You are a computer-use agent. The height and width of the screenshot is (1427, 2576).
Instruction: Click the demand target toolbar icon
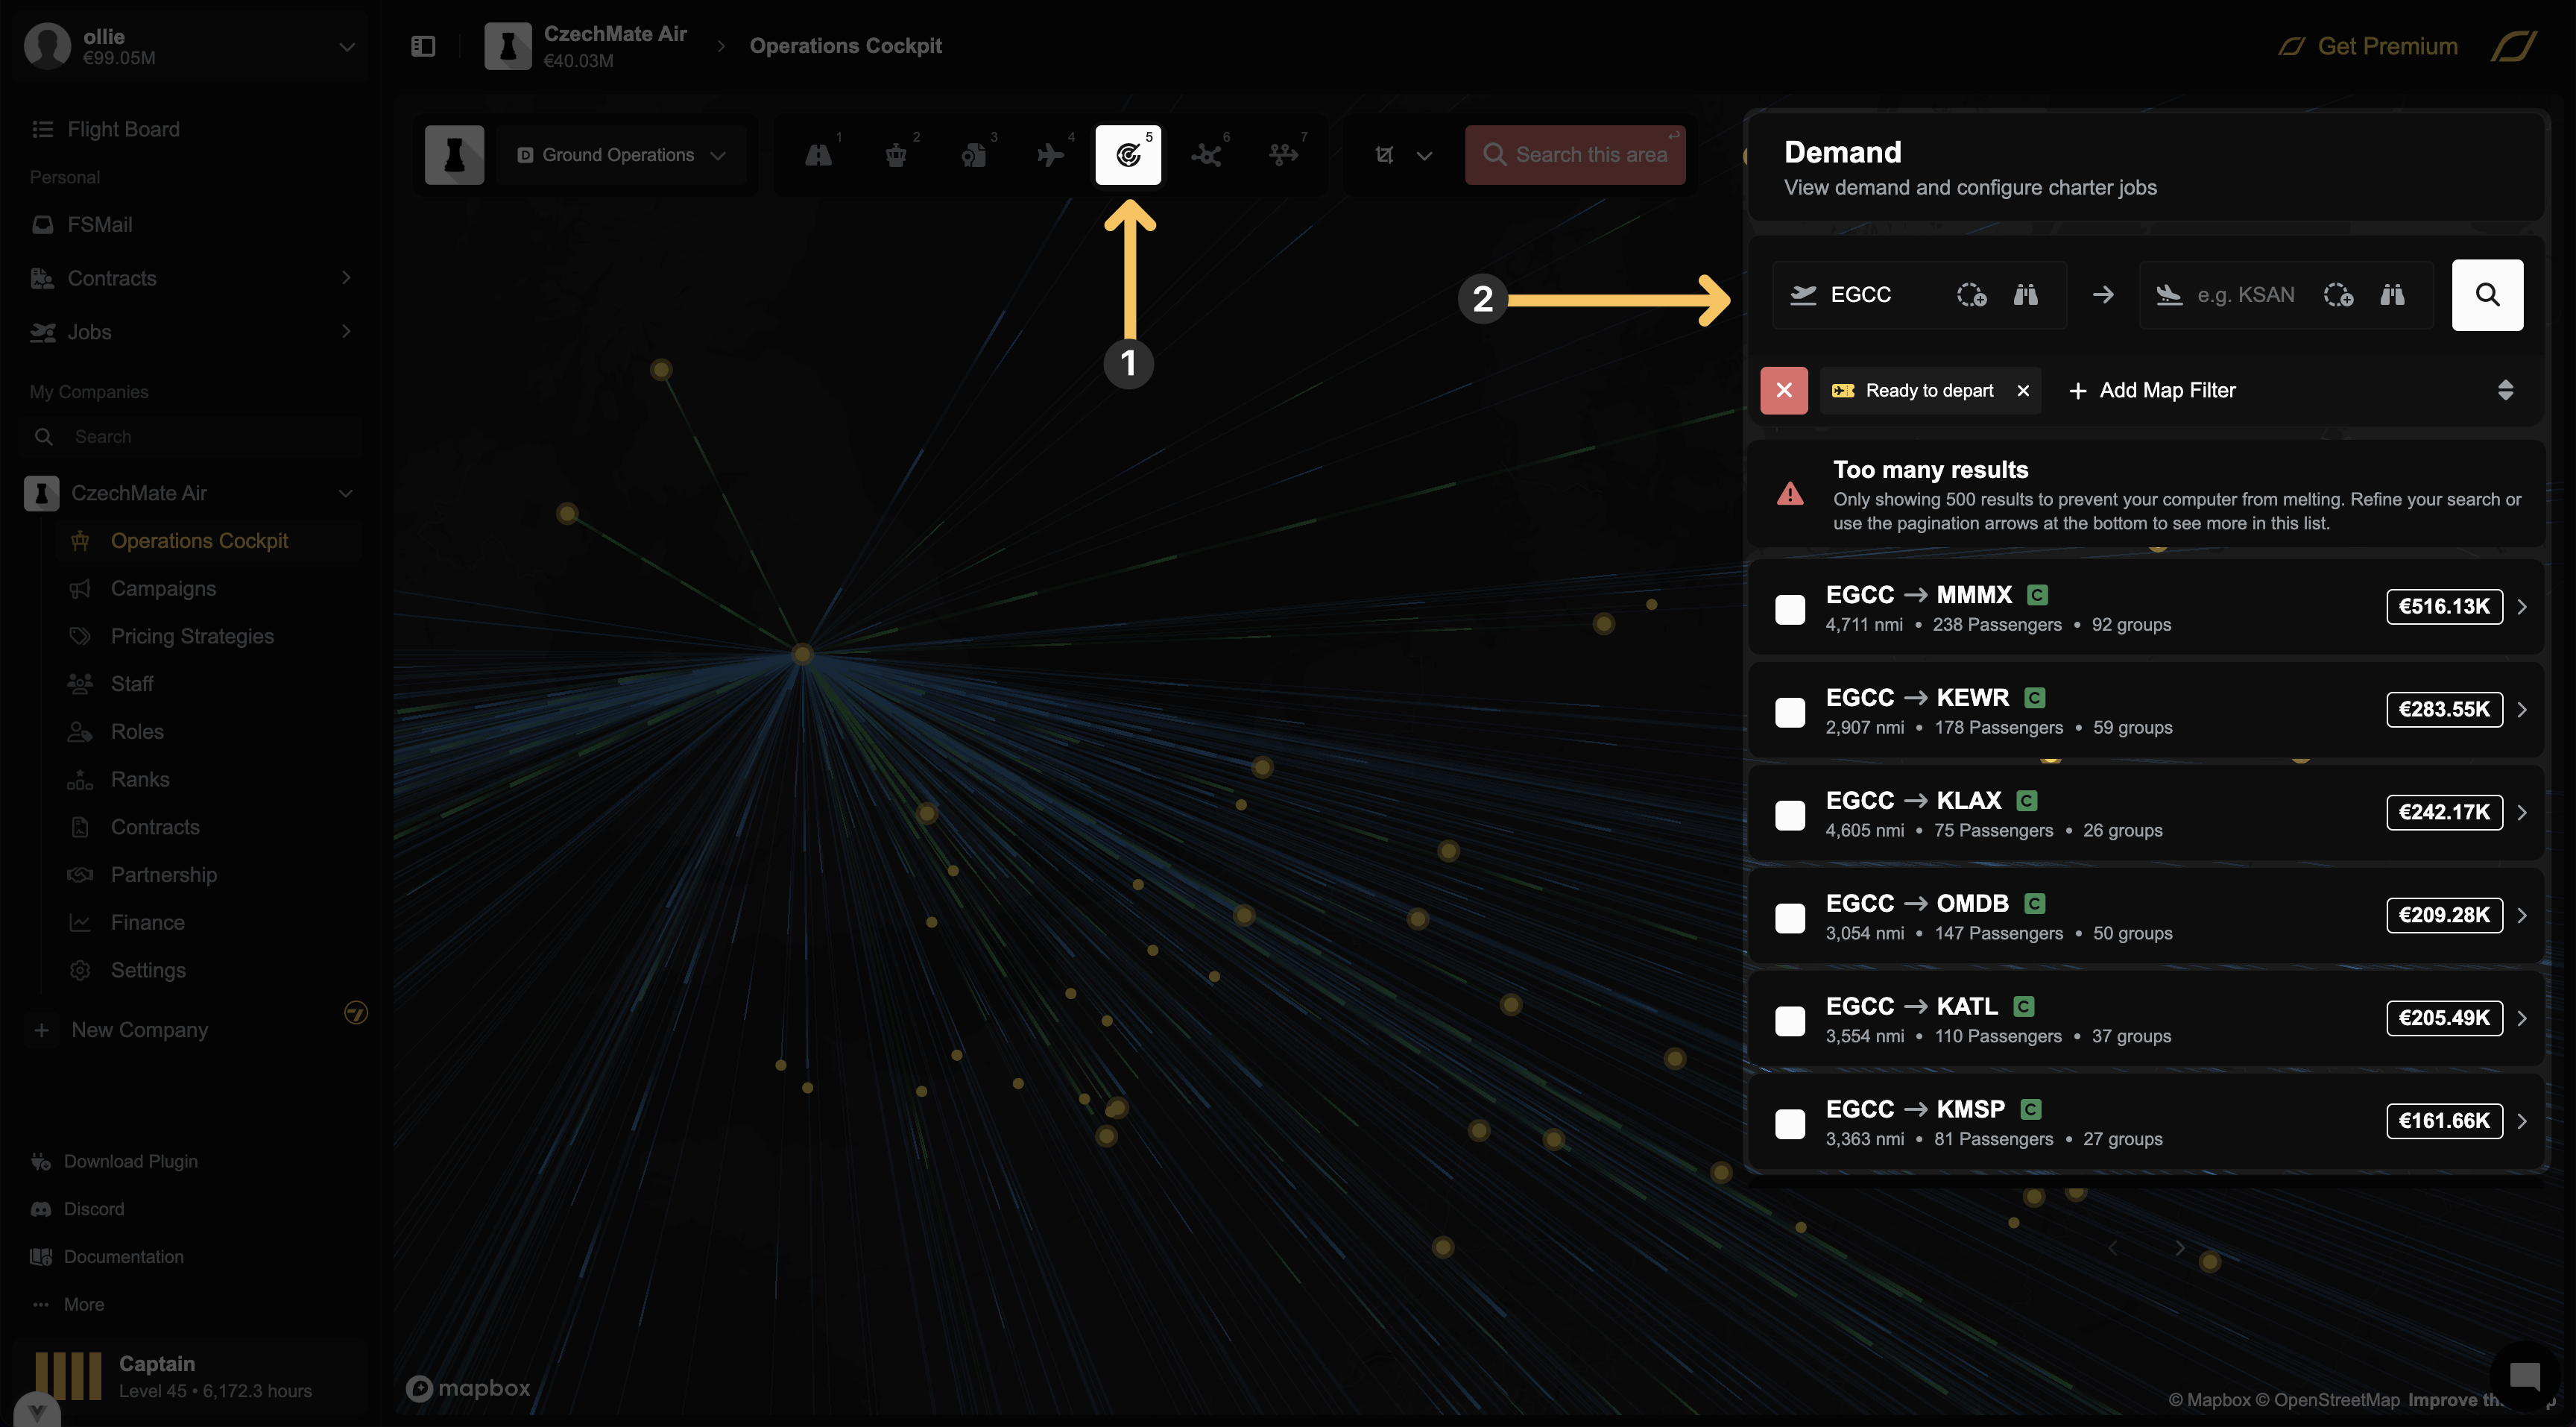(x=1127, y=155)
